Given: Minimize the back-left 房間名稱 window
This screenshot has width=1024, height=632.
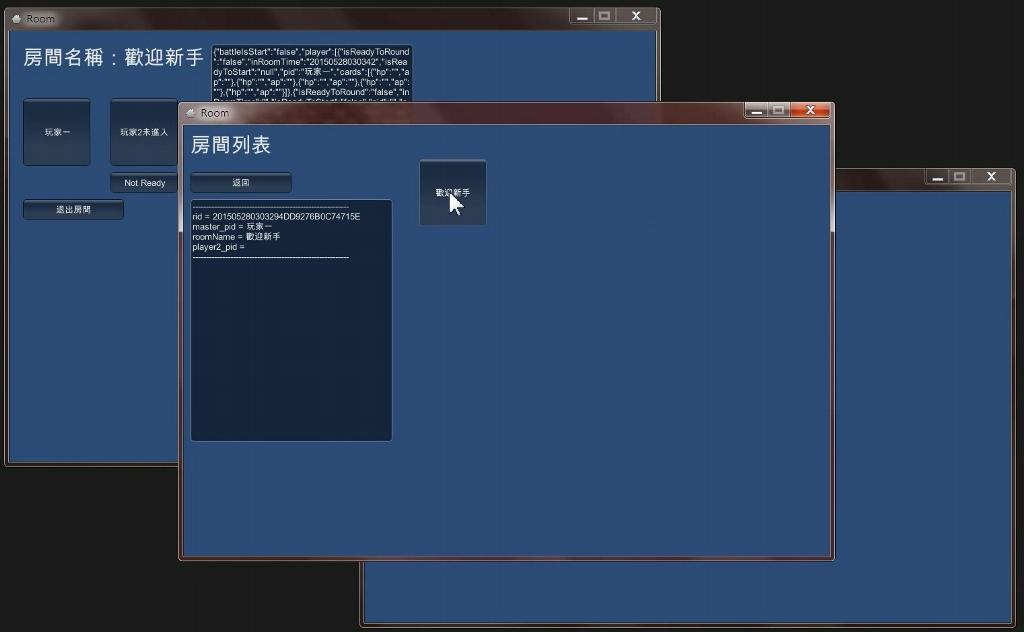Looking at the screenshot, I should coord(582,16).
